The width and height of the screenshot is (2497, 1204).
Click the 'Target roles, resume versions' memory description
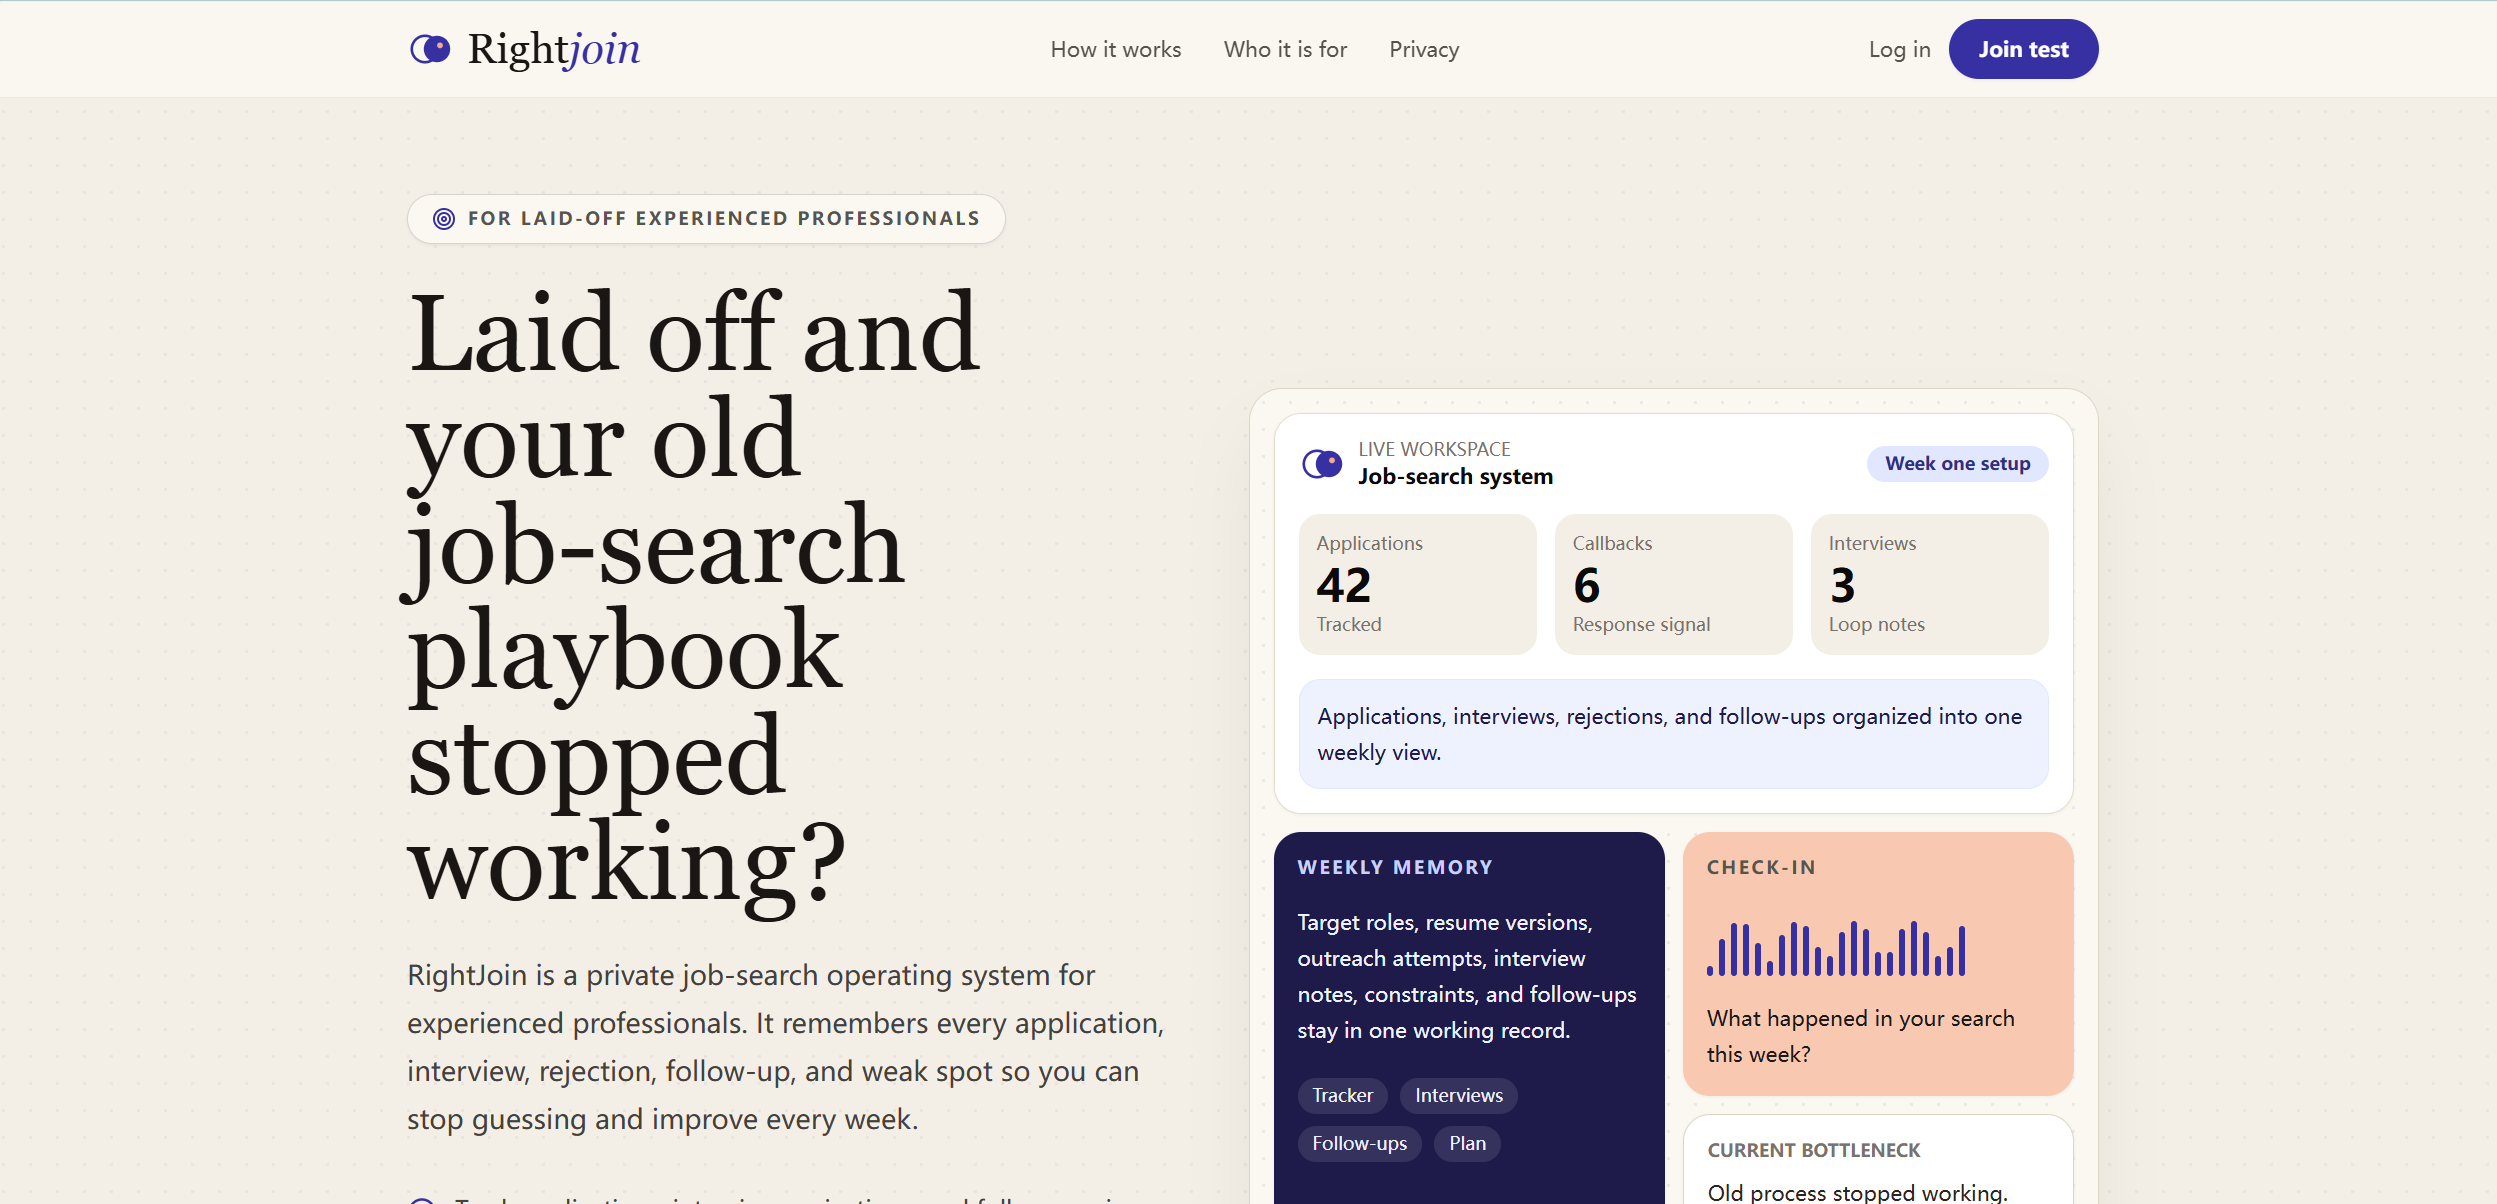coord(1467,976)
